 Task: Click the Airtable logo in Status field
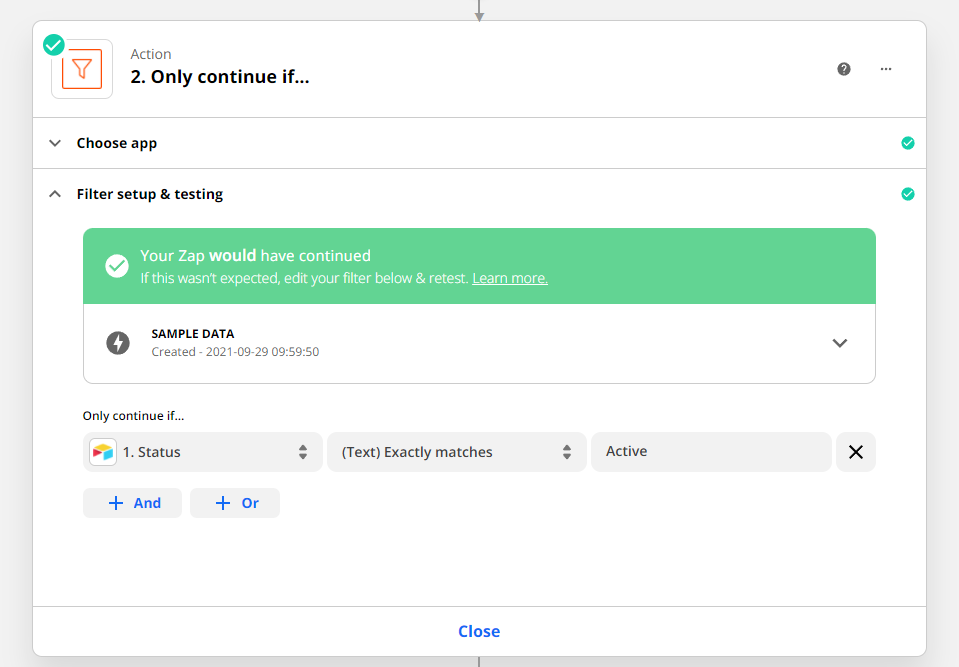[x=103, y=452]
